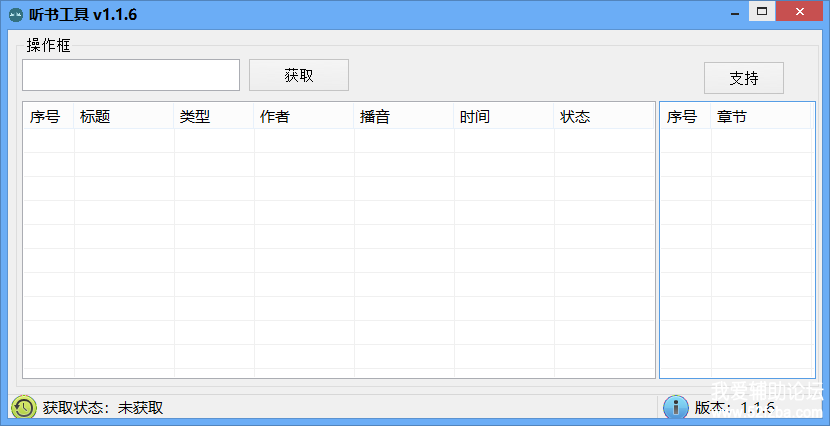Image resolution: width=830 pixels, height=426 pixels.
Task: Click the 操作框 group label
Action: (48, 46)
